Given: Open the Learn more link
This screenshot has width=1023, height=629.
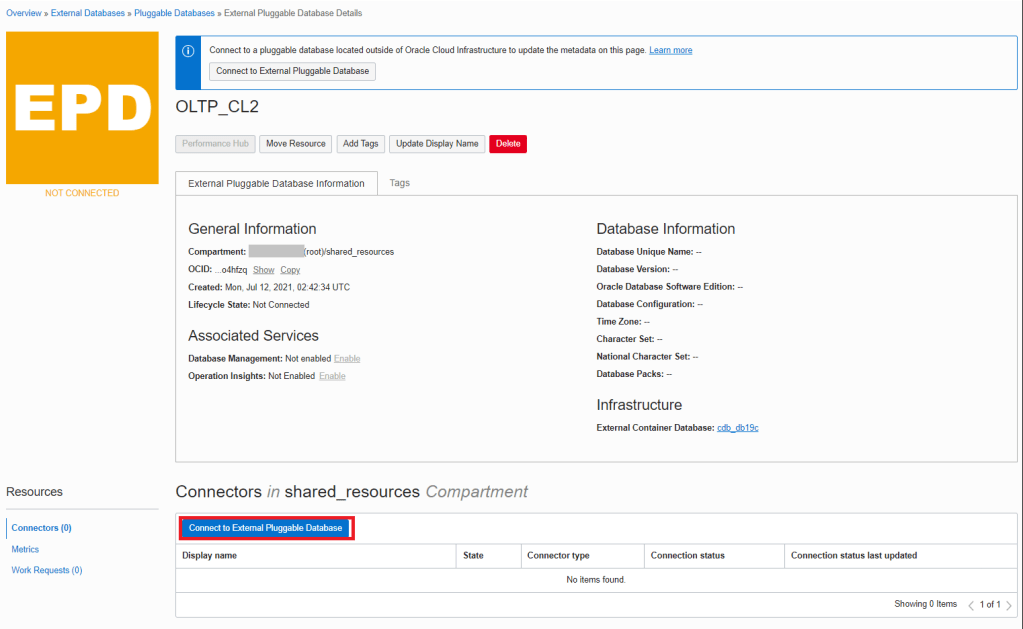Looking at the screenshot, I should coord(670,50).
